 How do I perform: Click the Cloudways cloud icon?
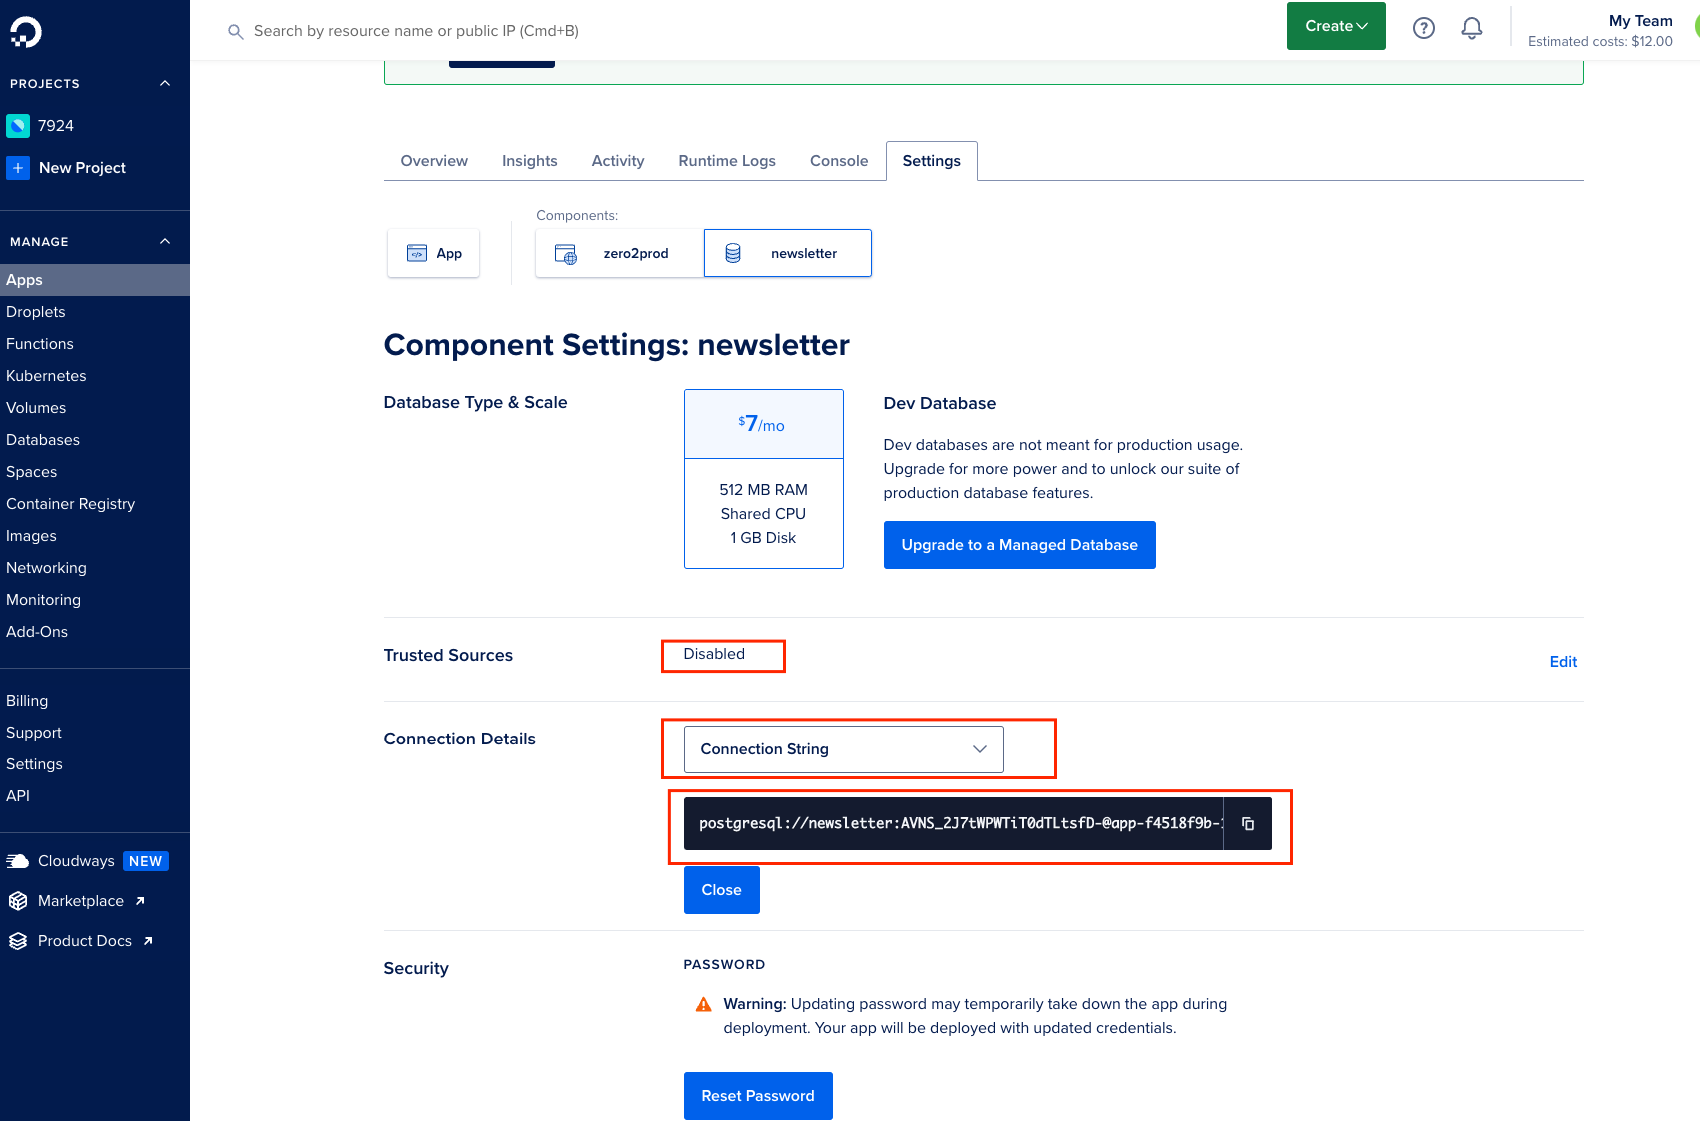pos(18,861)
